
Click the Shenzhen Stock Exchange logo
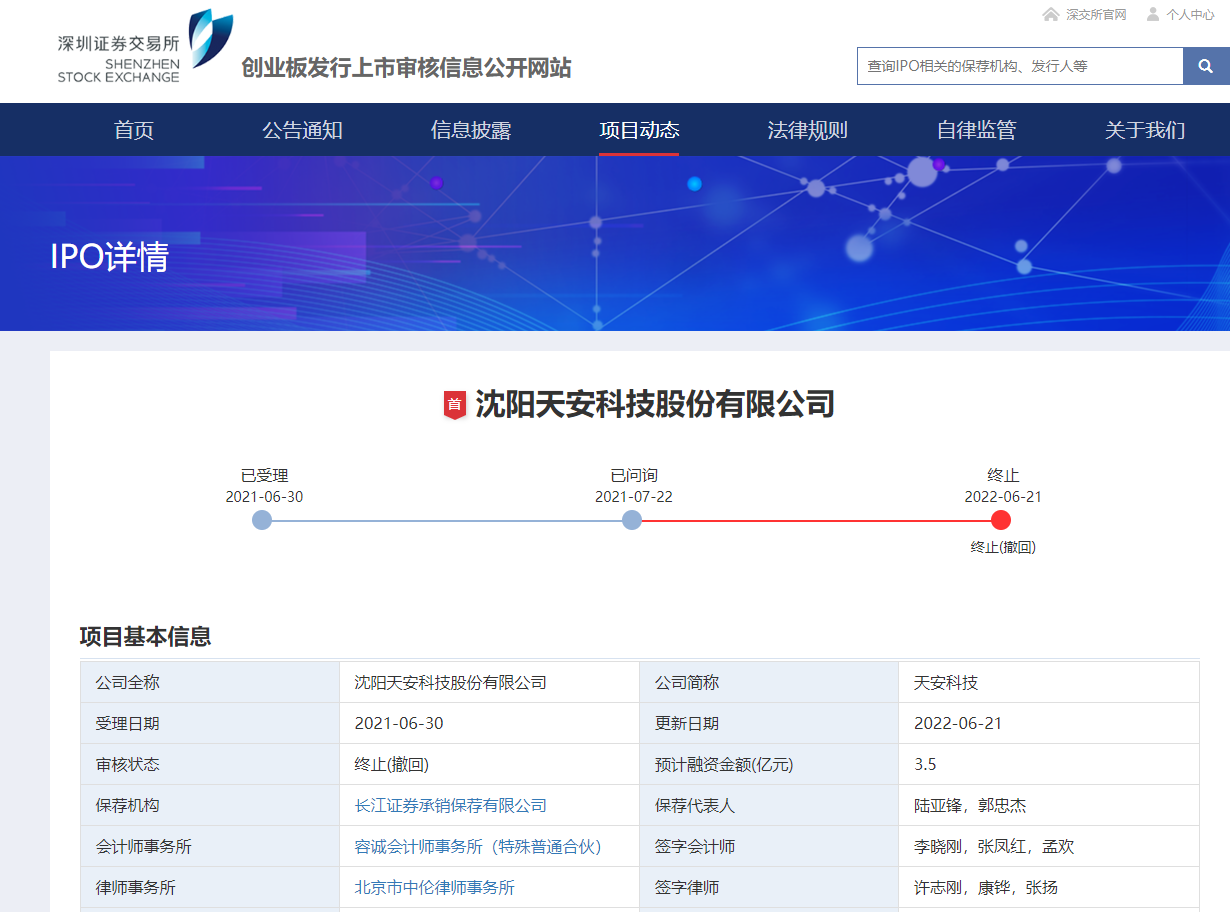tap(145, 46)
